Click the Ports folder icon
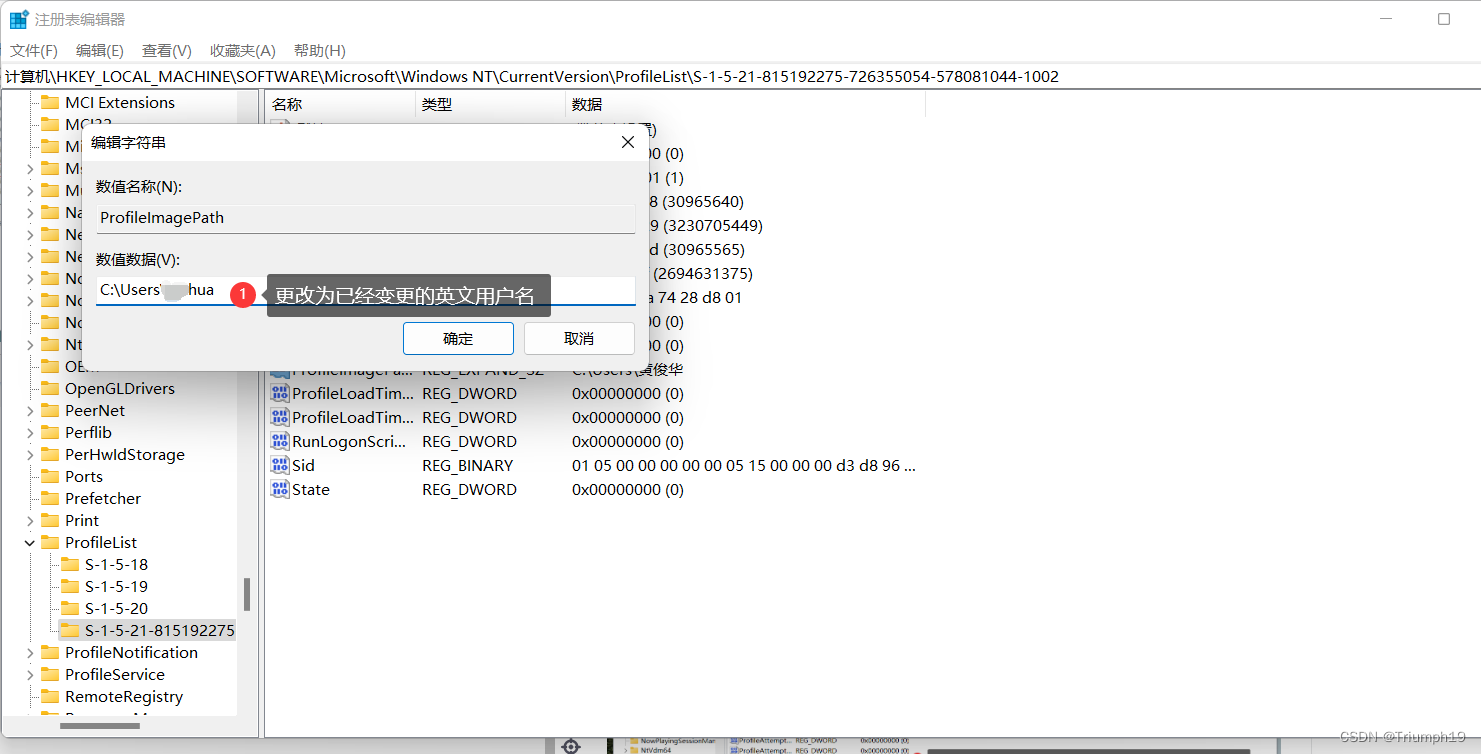1481x754 pixels. point(50,477)
